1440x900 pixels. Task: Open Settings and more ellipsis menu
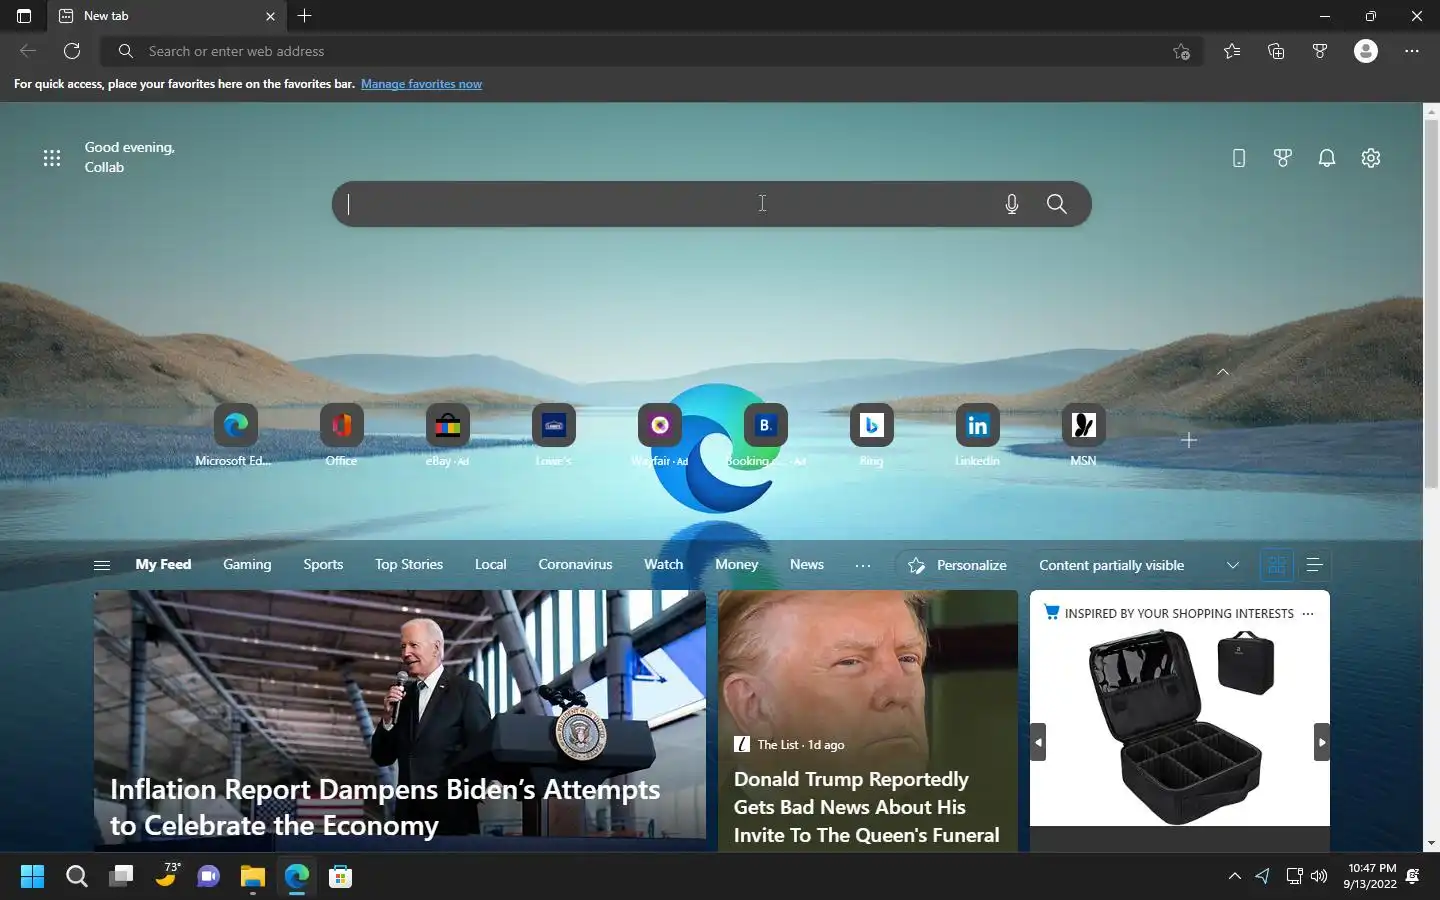[1412, 51]
